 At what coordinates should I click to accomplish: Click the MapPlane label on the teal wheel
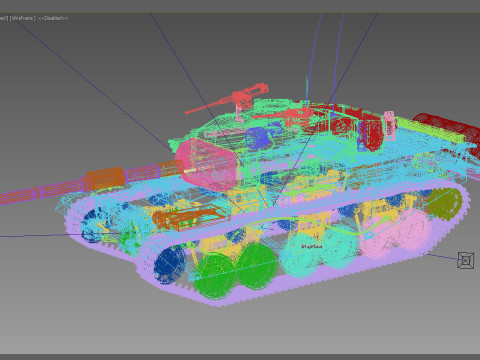point(312,247)
